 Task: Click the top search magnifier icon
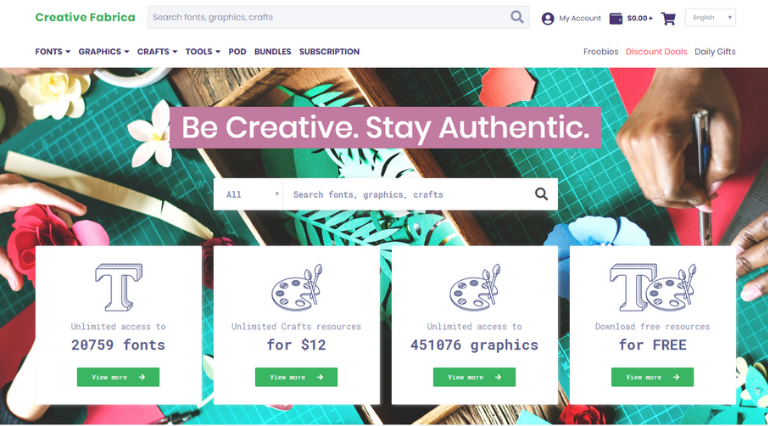coord(517,17)
